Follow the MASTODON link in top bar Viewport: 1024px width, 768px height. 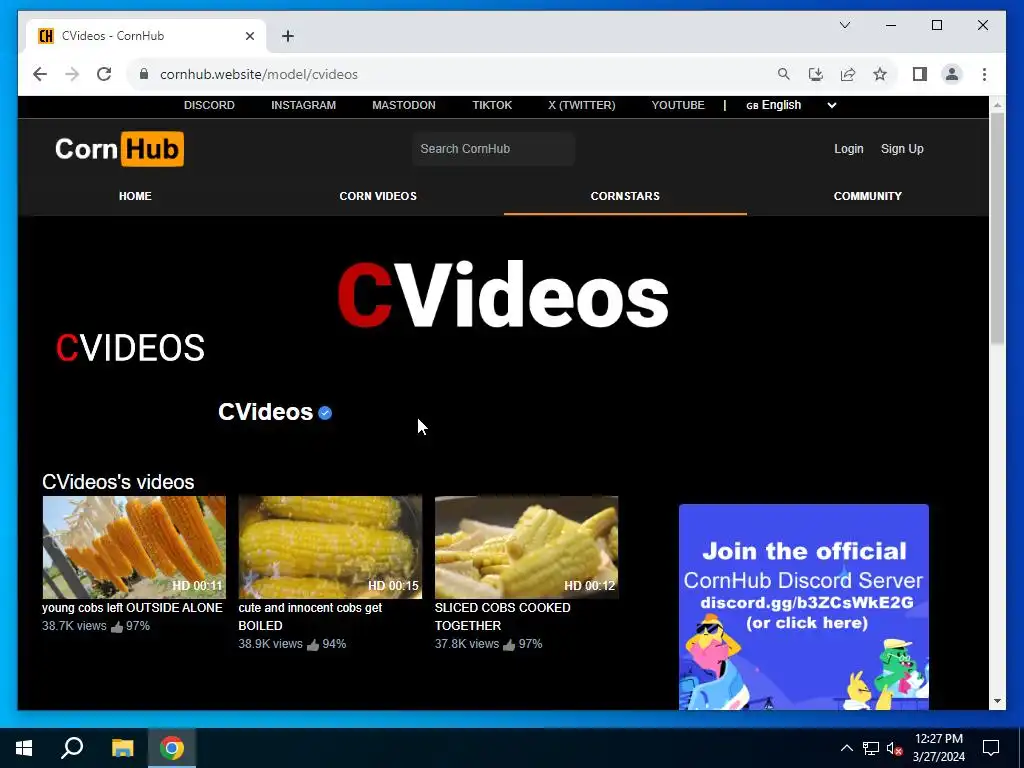[x=404, y=105]
